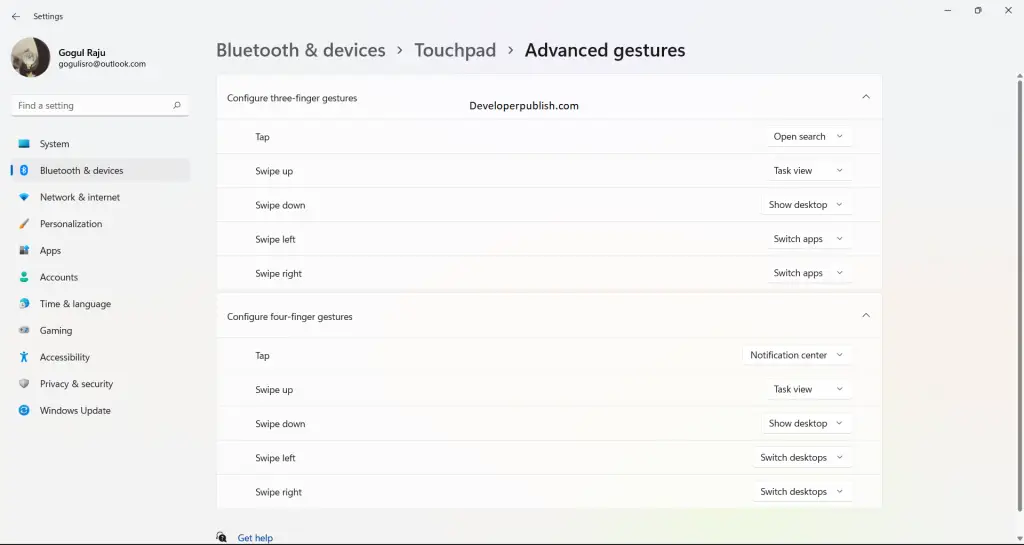Viewport: 1024px width, 545px height.
Task: Open three-finger Swipe up Task view dropdown
Action: (x=808, y=170)
